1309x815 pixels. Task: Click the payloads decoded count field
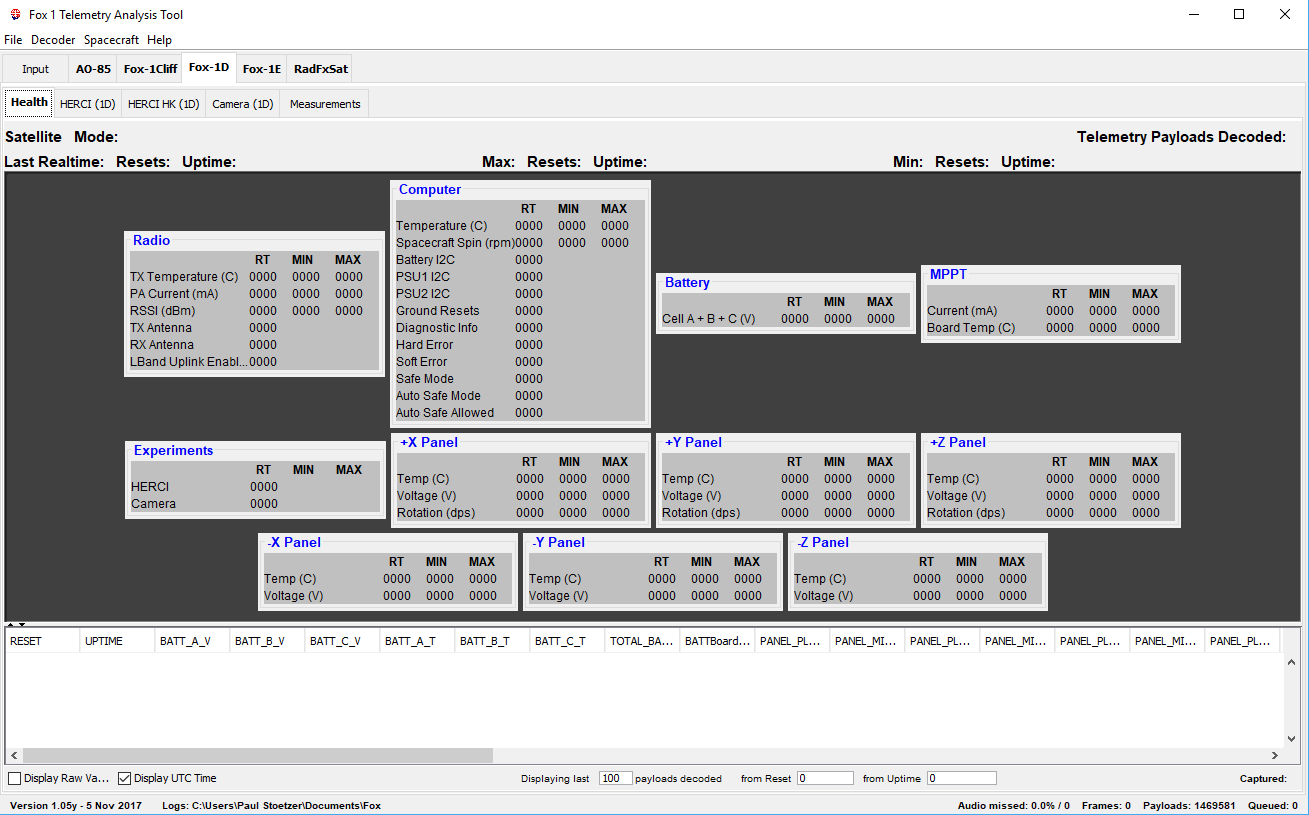coord(615,778)
